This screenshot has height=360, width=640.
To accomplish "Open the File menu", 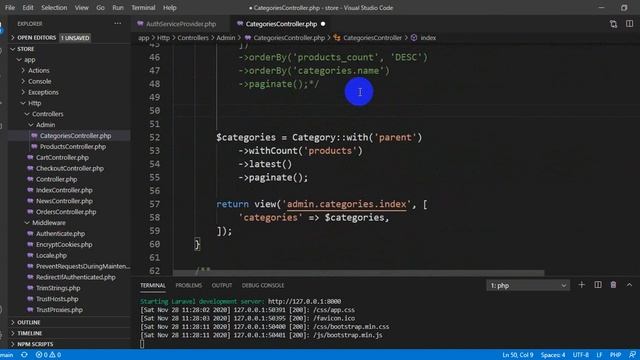I will coord(10,8).
